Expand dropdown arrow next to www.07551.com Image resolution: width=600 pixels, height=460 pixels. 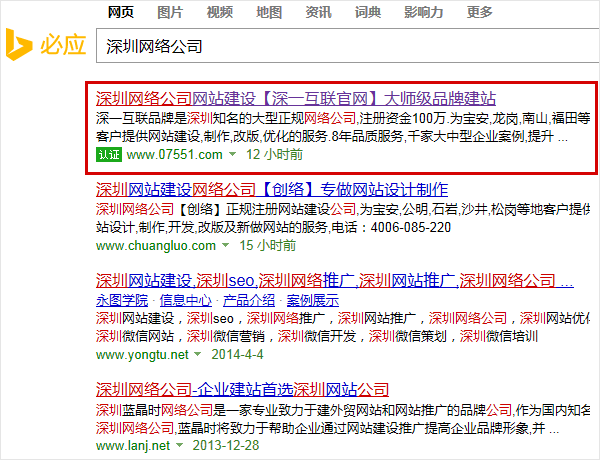tap(232, 156)
